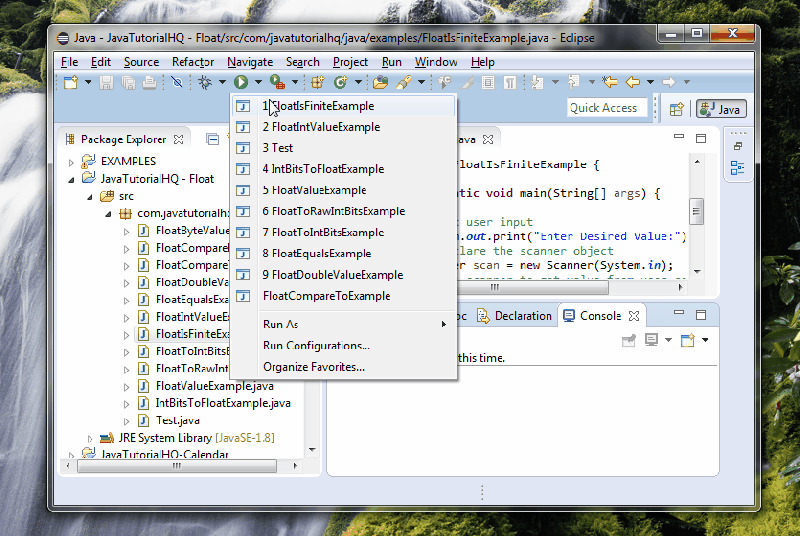The height and width of the screenshot is (536, 800).
Task: Open the File menu
Action: [69, 62]
